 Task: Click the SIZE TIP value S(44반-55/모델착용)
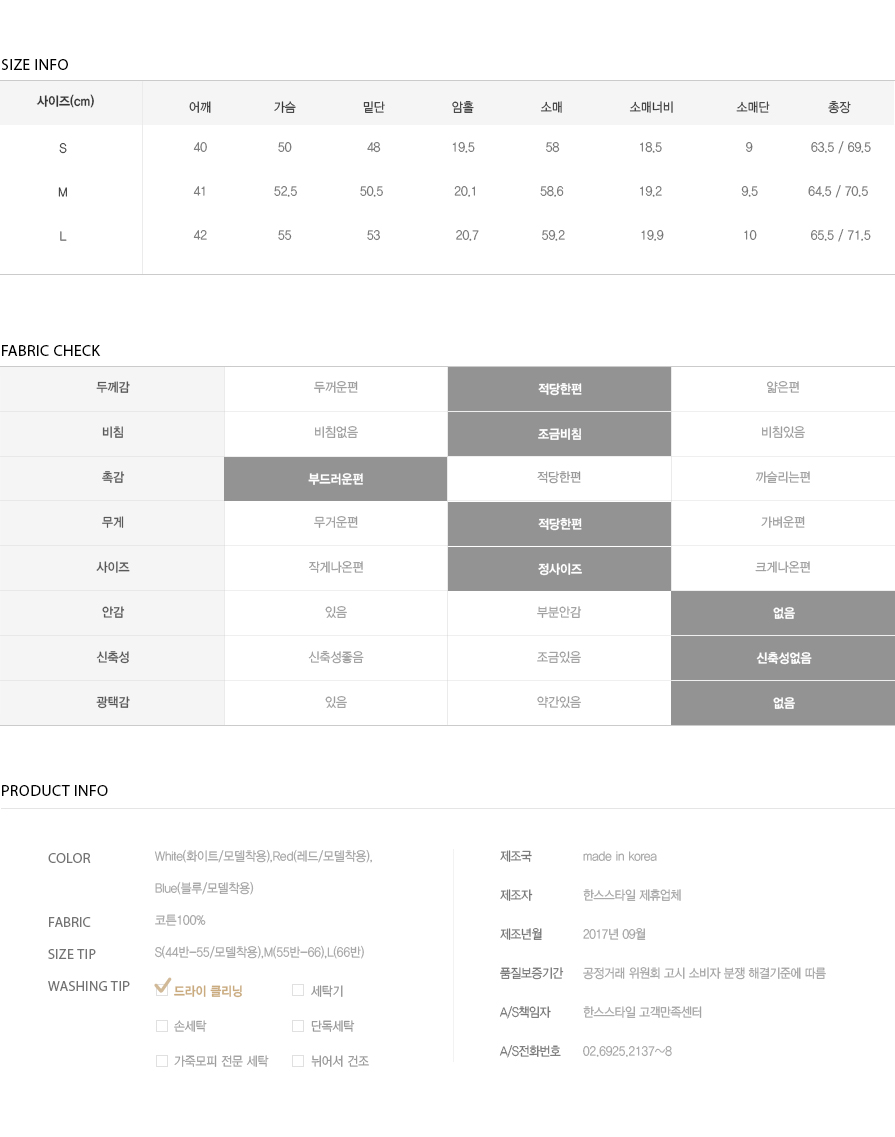(207, 952)
